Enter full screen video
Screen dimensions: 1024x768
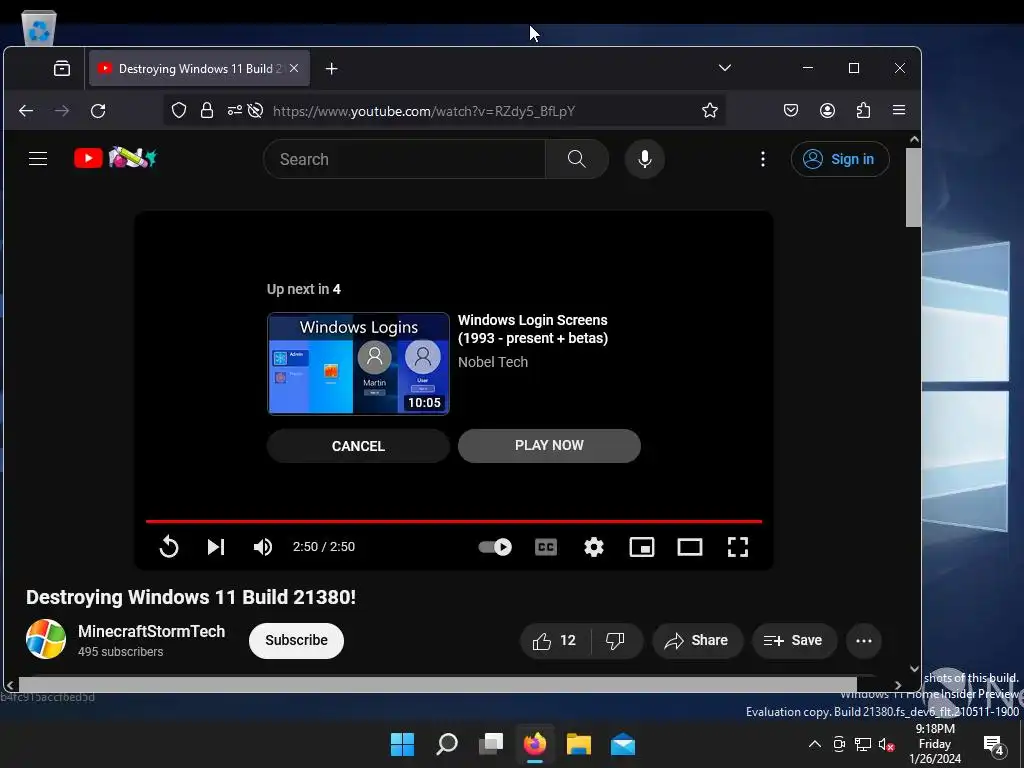(738, 547)
